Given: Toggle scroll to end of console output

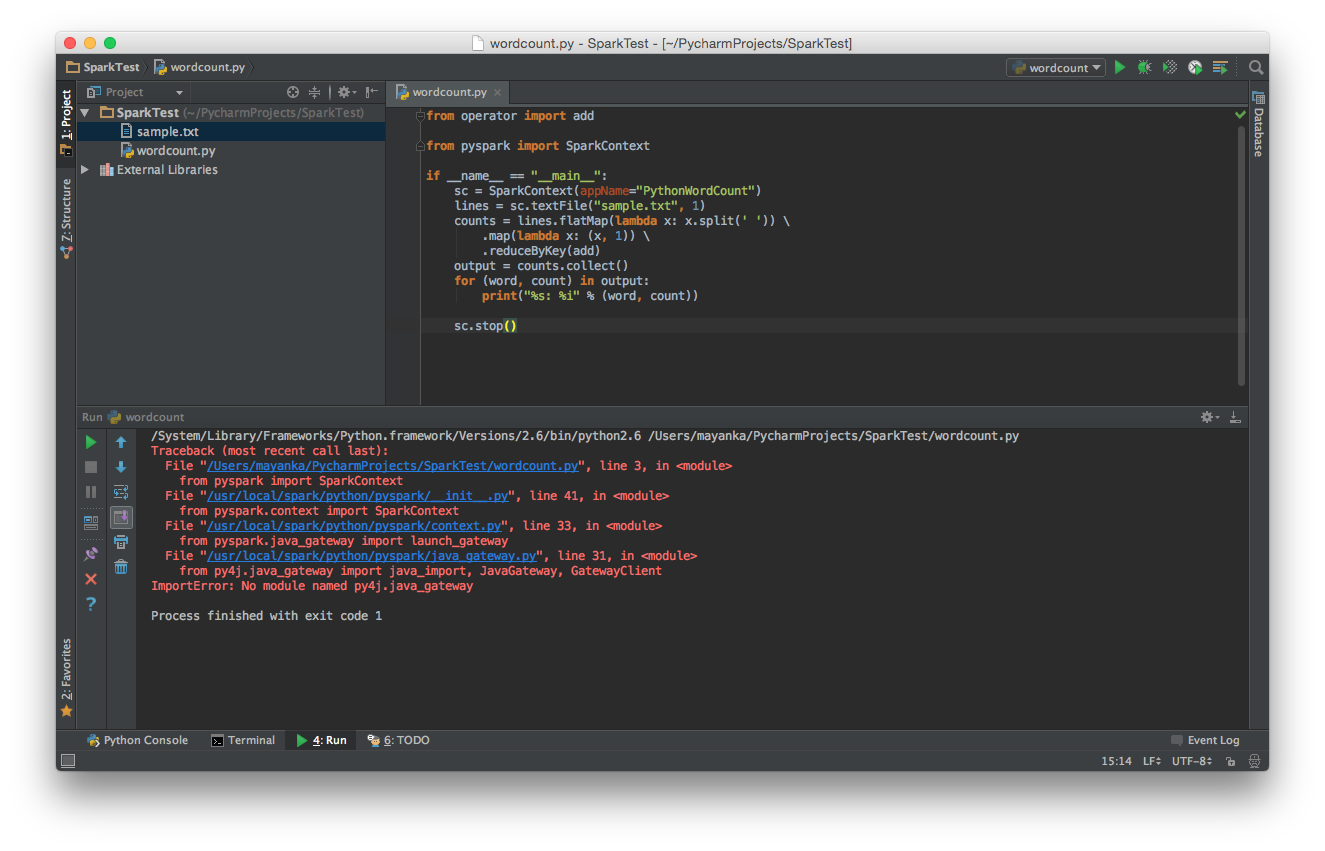Looking at the screenshot, I should tap(121, 517).
